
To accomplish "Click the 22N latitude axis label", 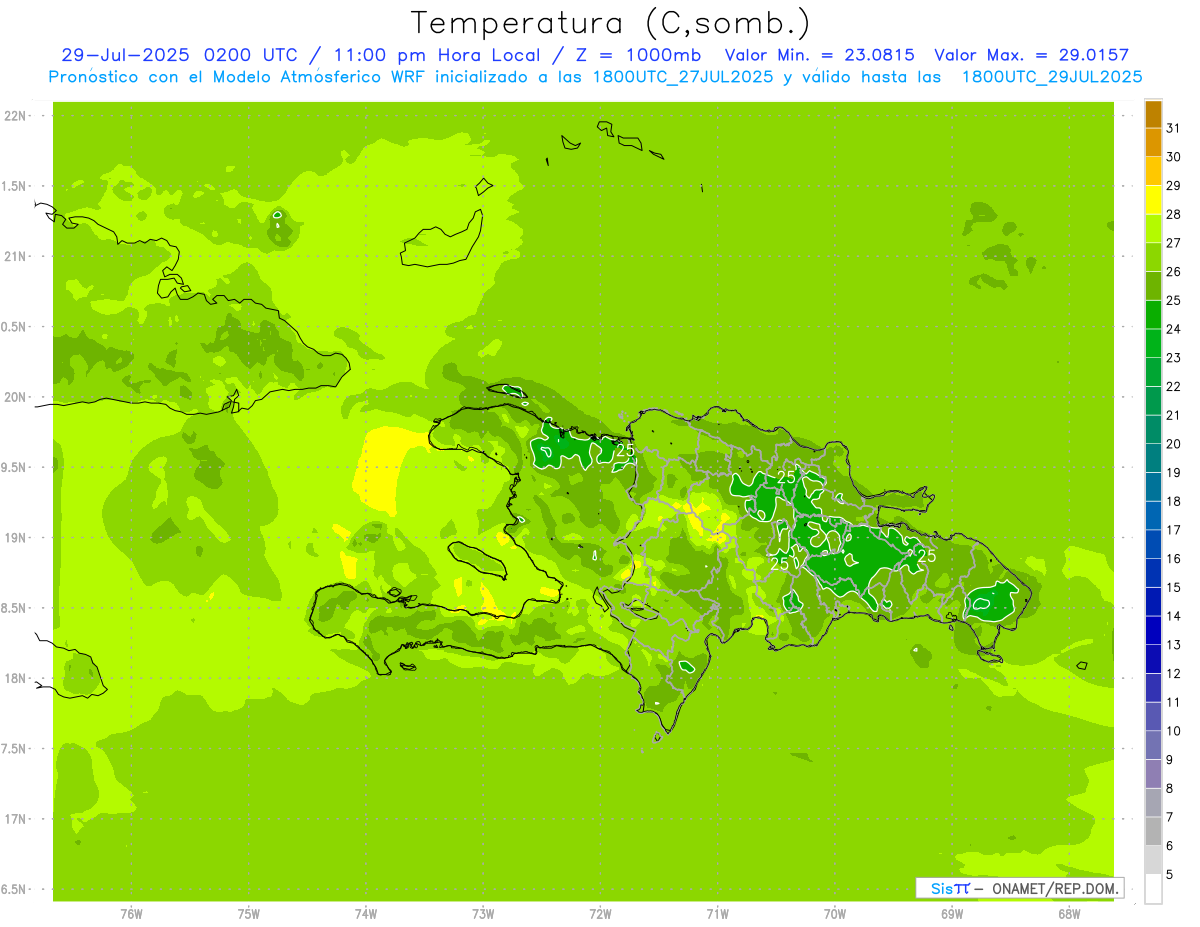I will (x=15, y=116).
